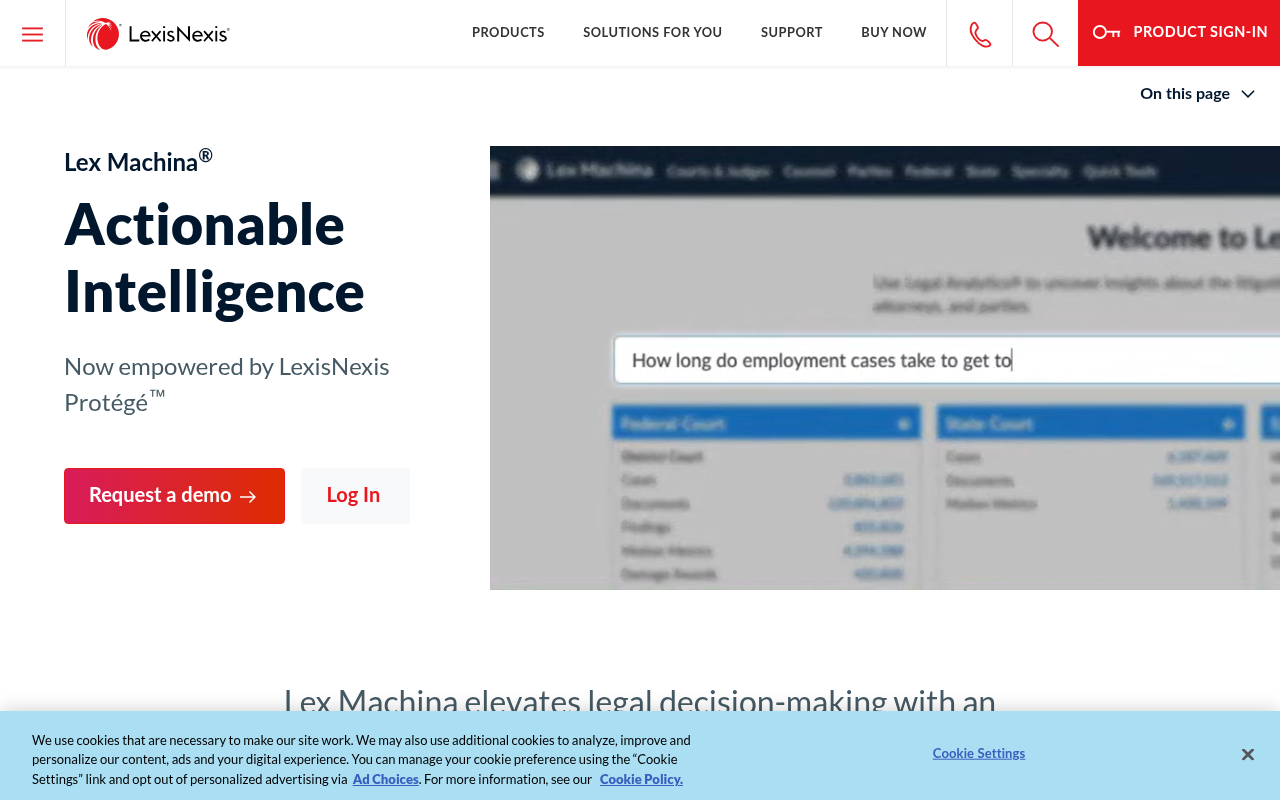Viewport: 1280px width, 800px height.
Task: Select SUPPORT in the top navigation
Action: (791, 32)
